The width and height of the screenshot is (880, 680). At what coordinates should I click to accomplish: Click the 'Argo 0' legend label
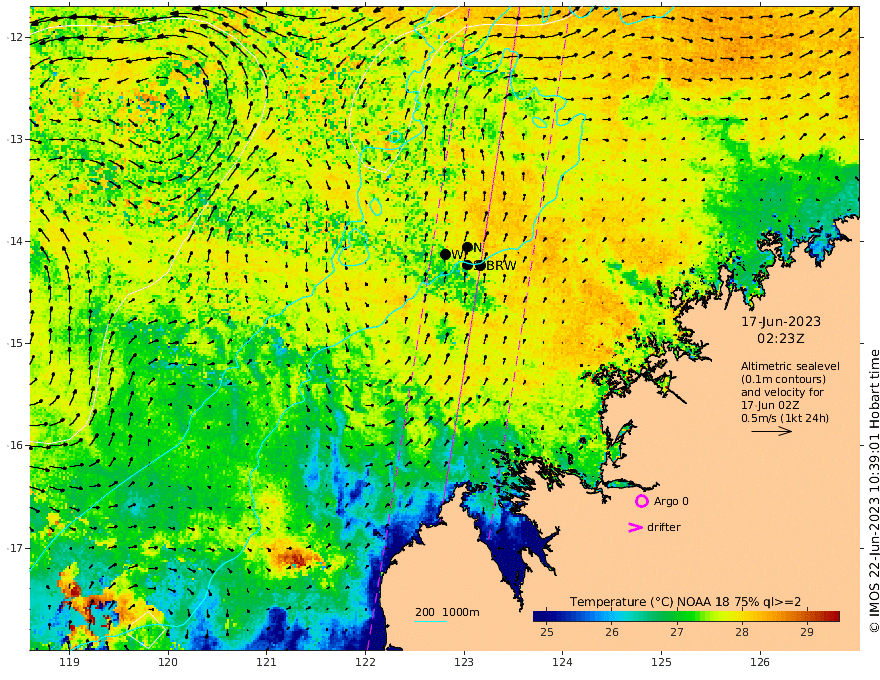[671, 502]
